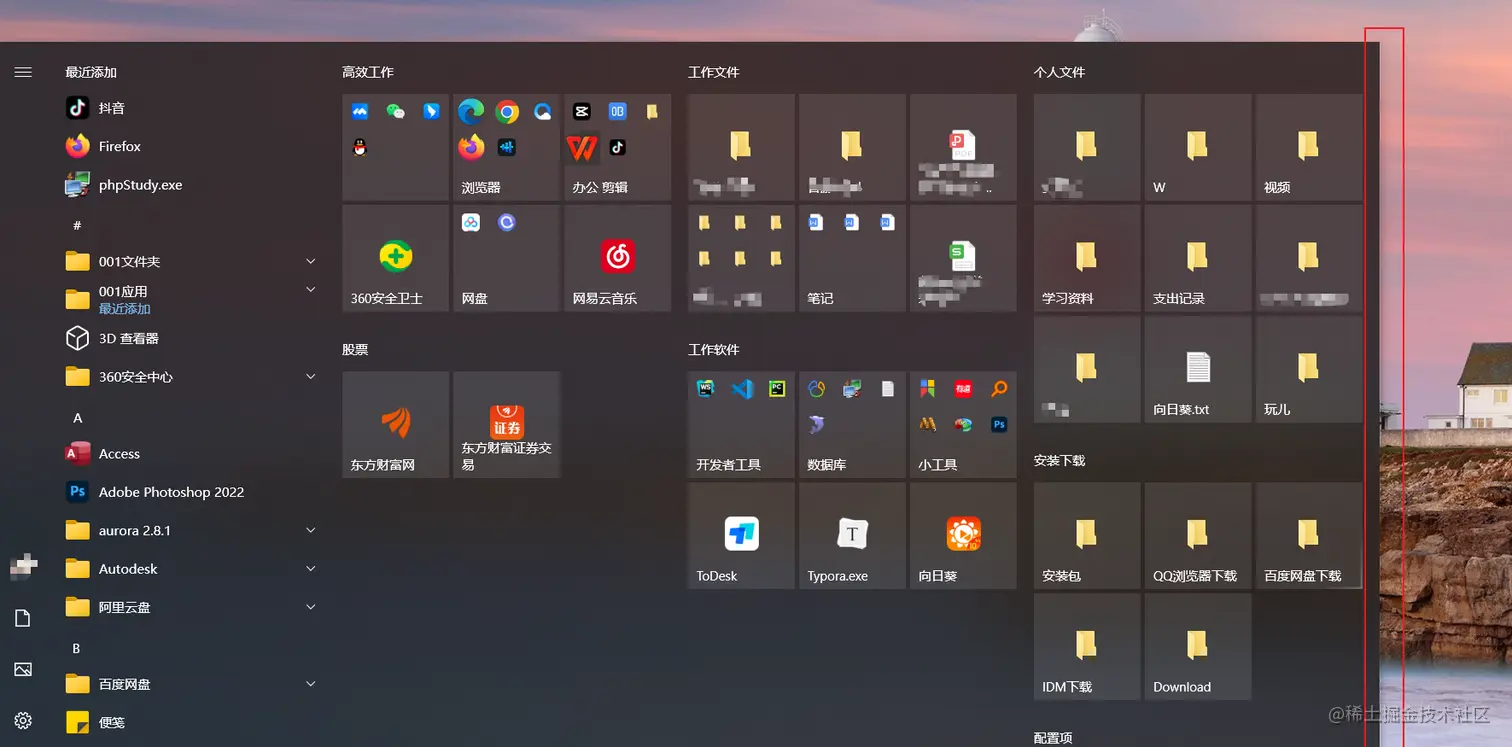Image resolution: width=1512 pixels, height=747 pixels.
Task: Open the 东方财富证券交易 tile
Action: pyautogui.click(x=507, y=425)
